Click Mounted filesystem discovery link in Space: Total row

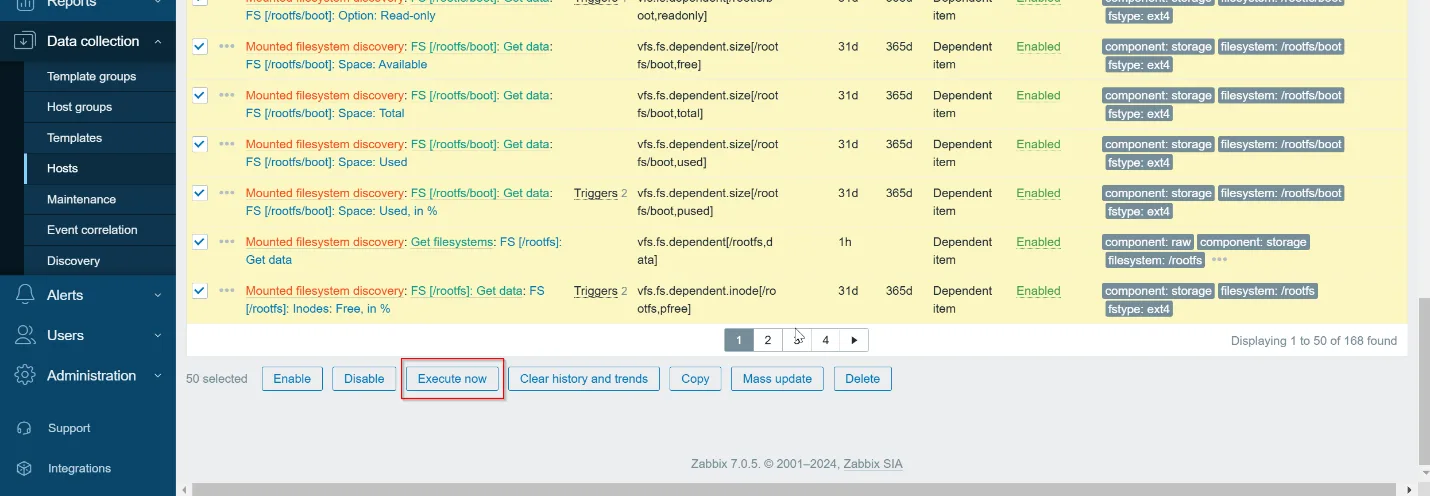325,96
